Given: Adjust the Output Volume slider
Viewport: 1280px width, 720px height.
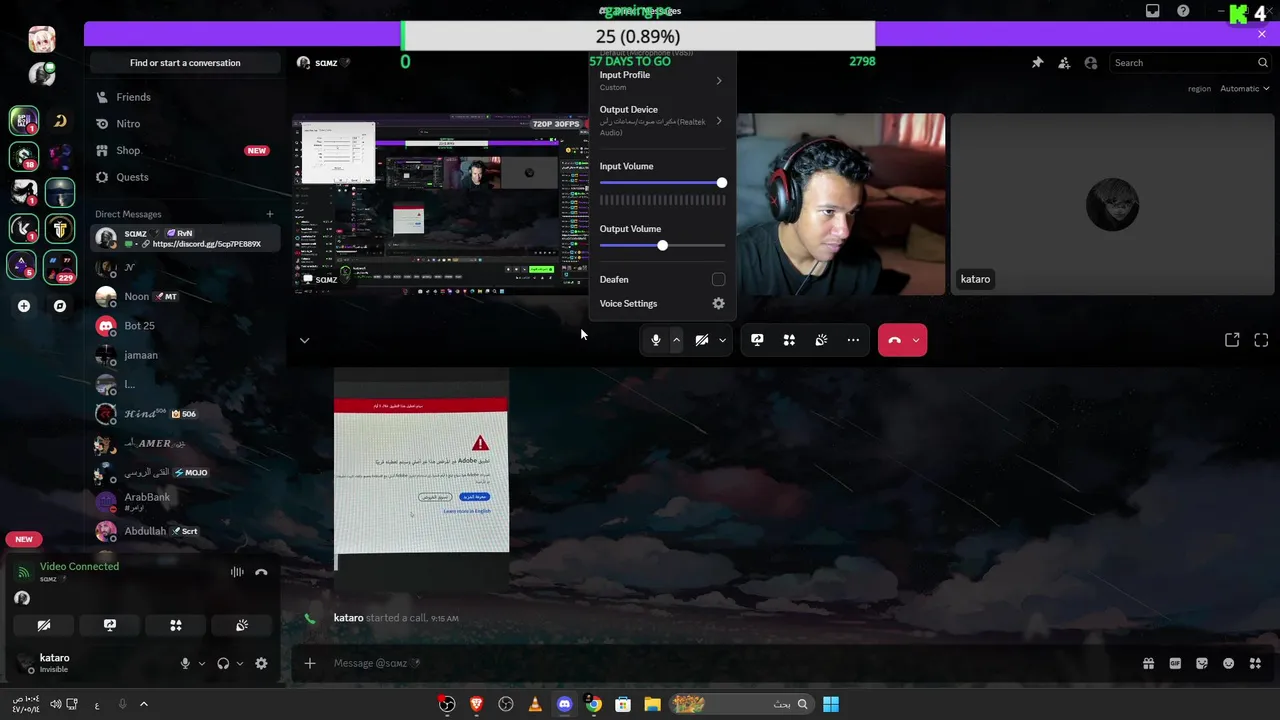Looking at the screenshot, I should 662,245.
